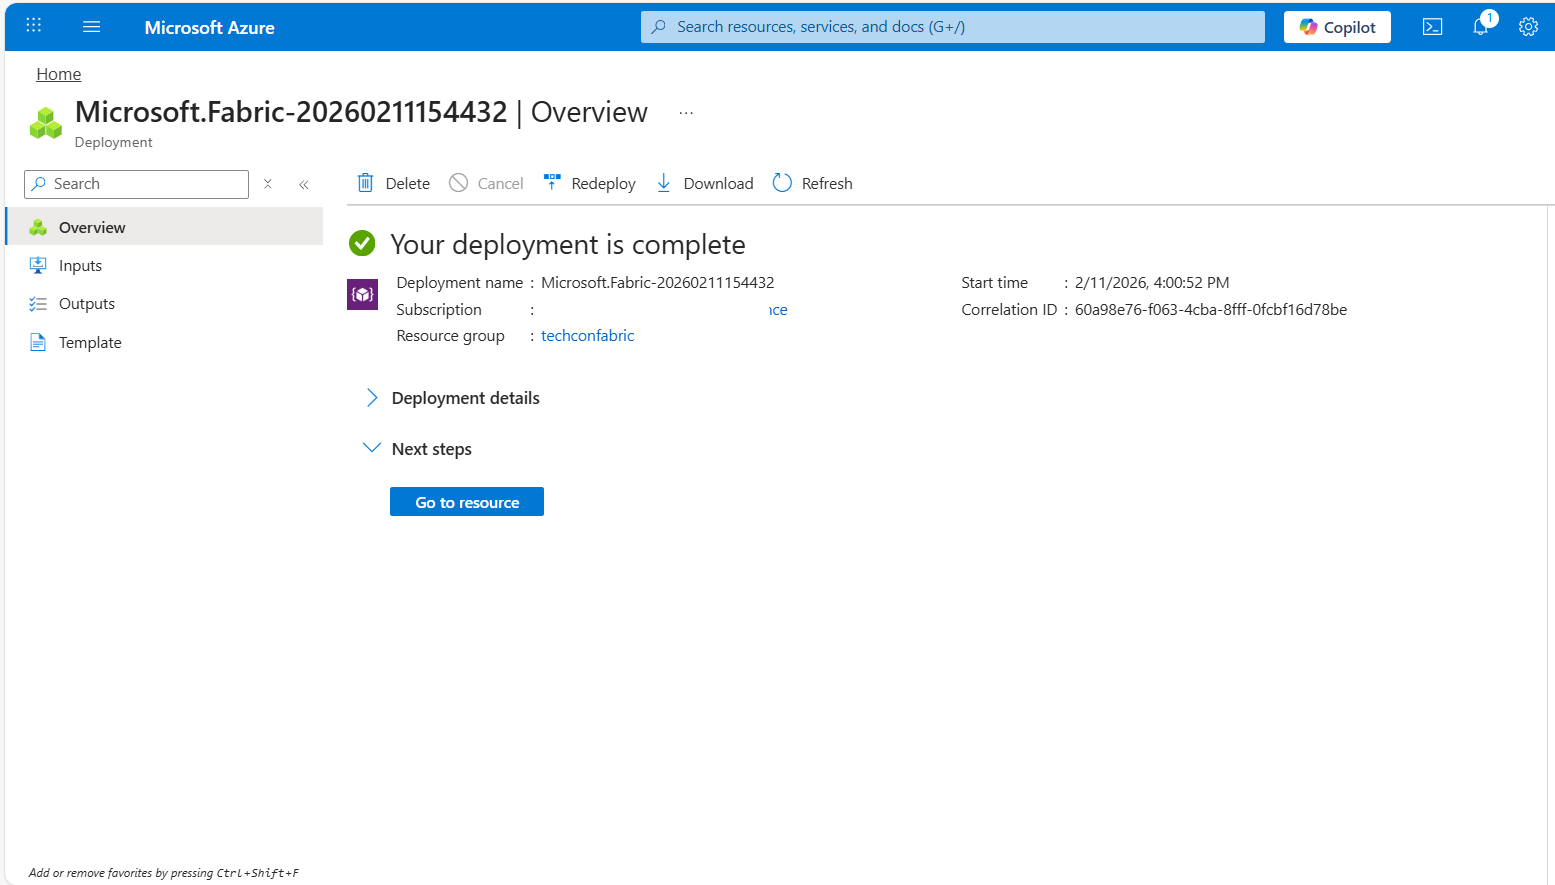The image size is (1555, 885).
Task: Select Inputs in the sidebar
Action: click(80, 266)
